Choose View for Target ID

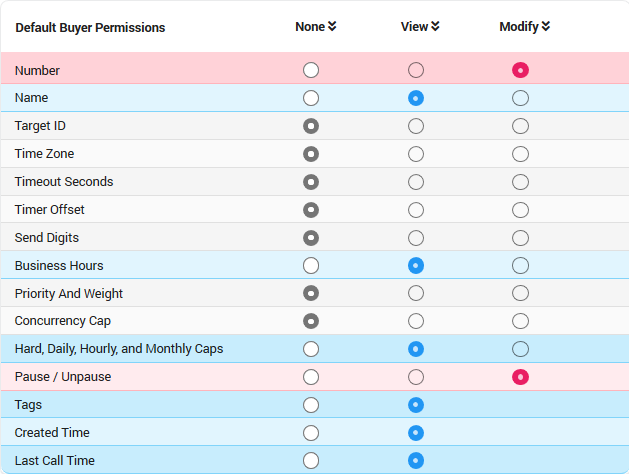416,126
